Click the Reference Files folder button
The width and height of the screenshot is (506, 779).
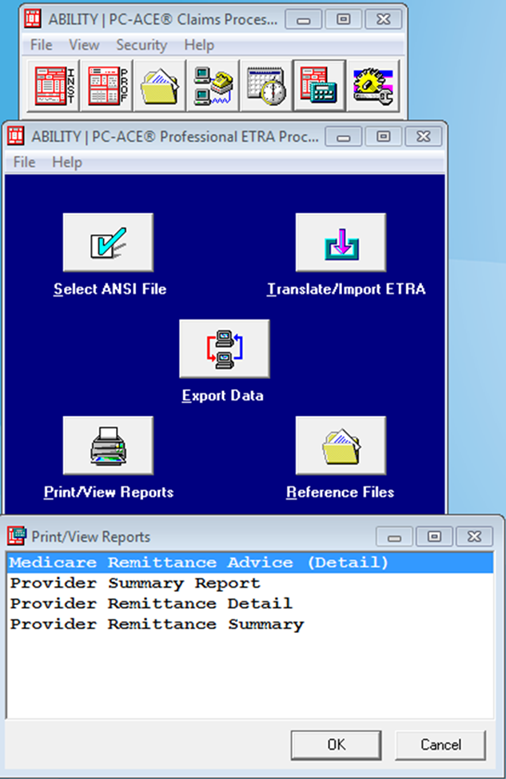340,446
